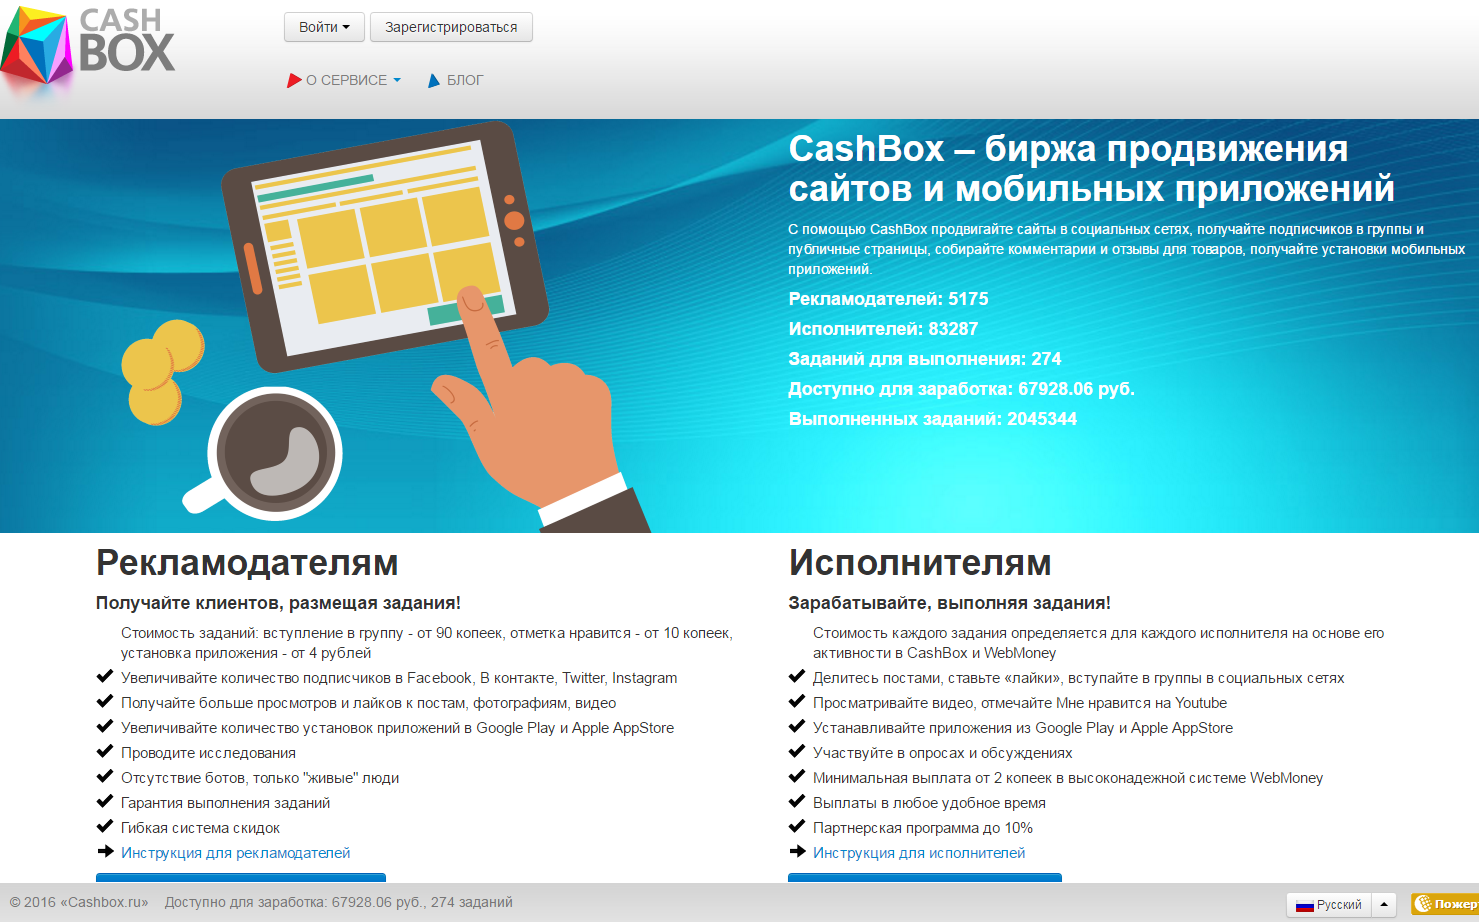Click the blue triangle icon beside БЛОГ

tap(434, 80)
